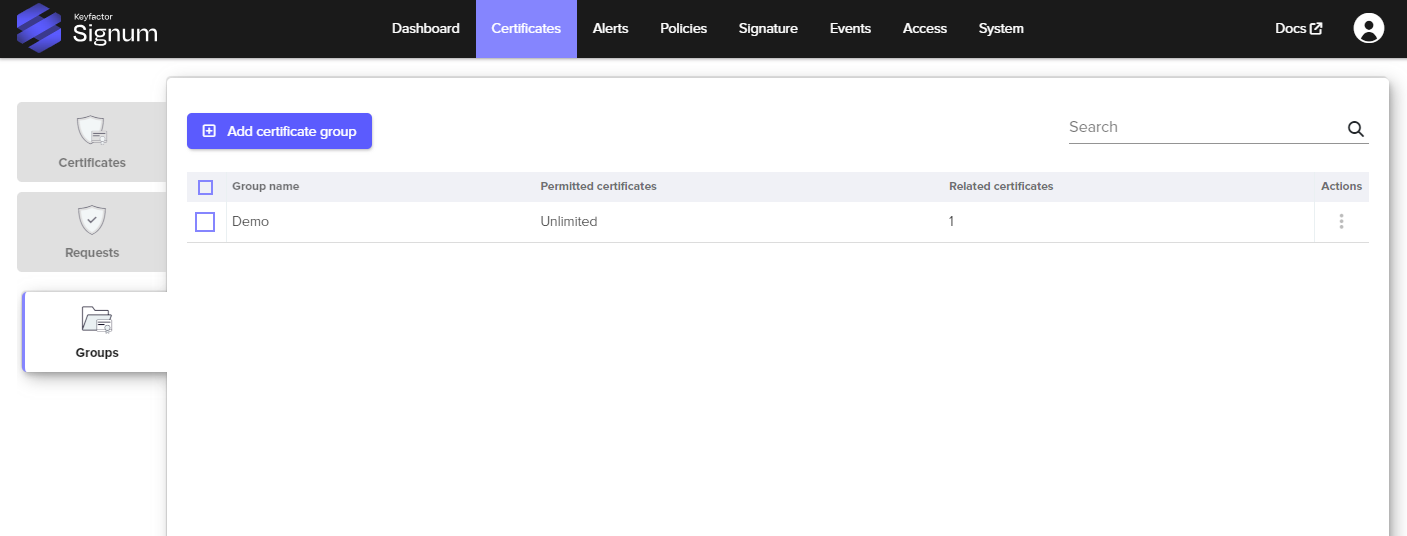Navigate to the Alerts page
The image size is (1407, 536).
[x=610, y=28]
